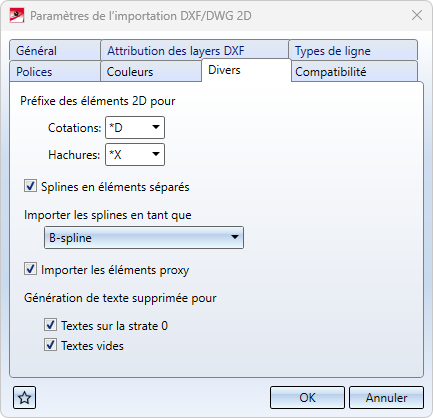Screen dimensions: 433x418
Task: Close the DXF/DWG import settings dialog
Action: coord(417,15)
